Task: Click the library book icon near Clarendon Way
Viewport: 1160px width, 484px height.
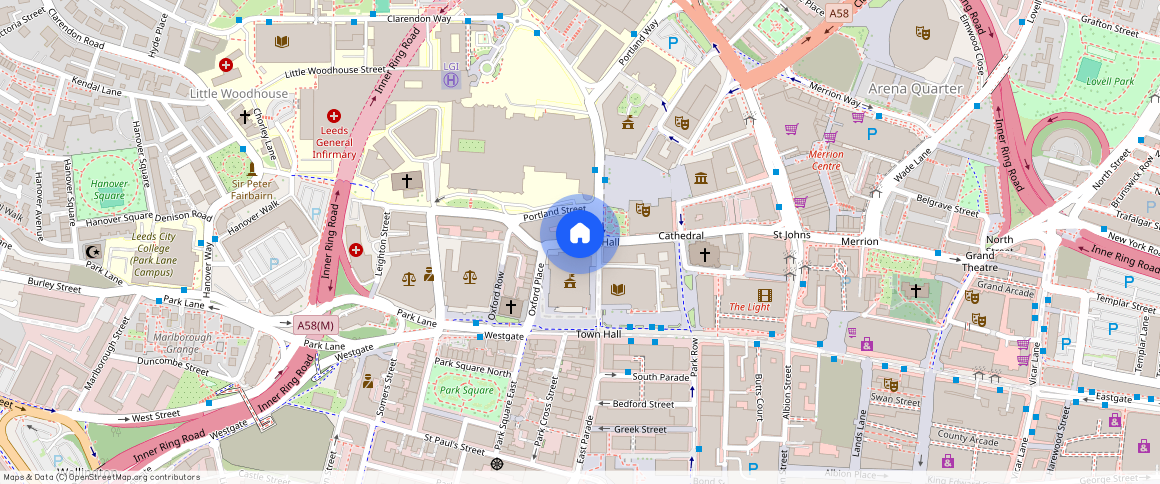Action: 282,41
